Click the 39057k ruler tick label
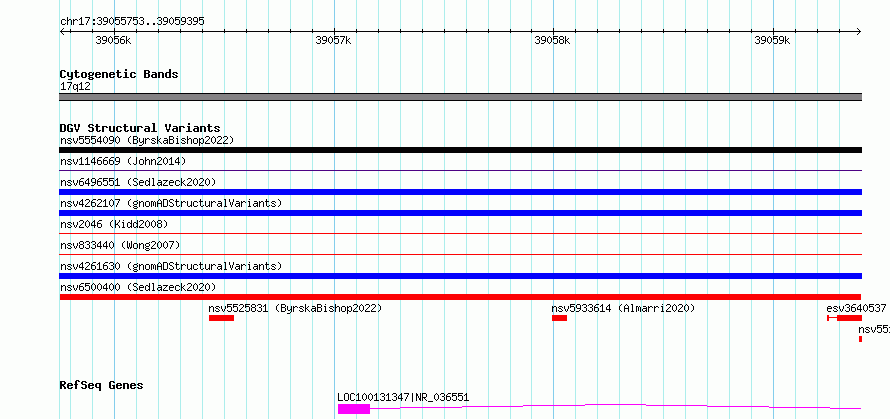 [333, 40]
